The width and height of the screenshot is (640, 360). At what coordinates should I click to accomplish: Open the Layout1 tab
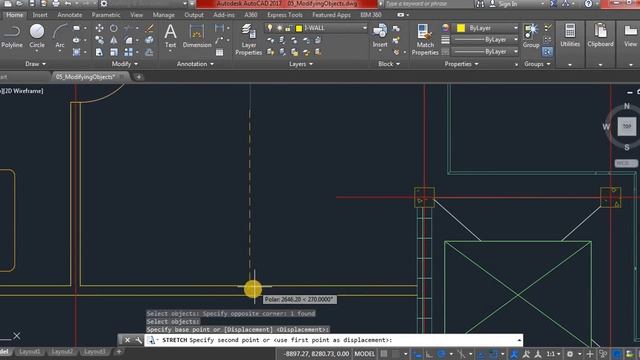point(29,351)
